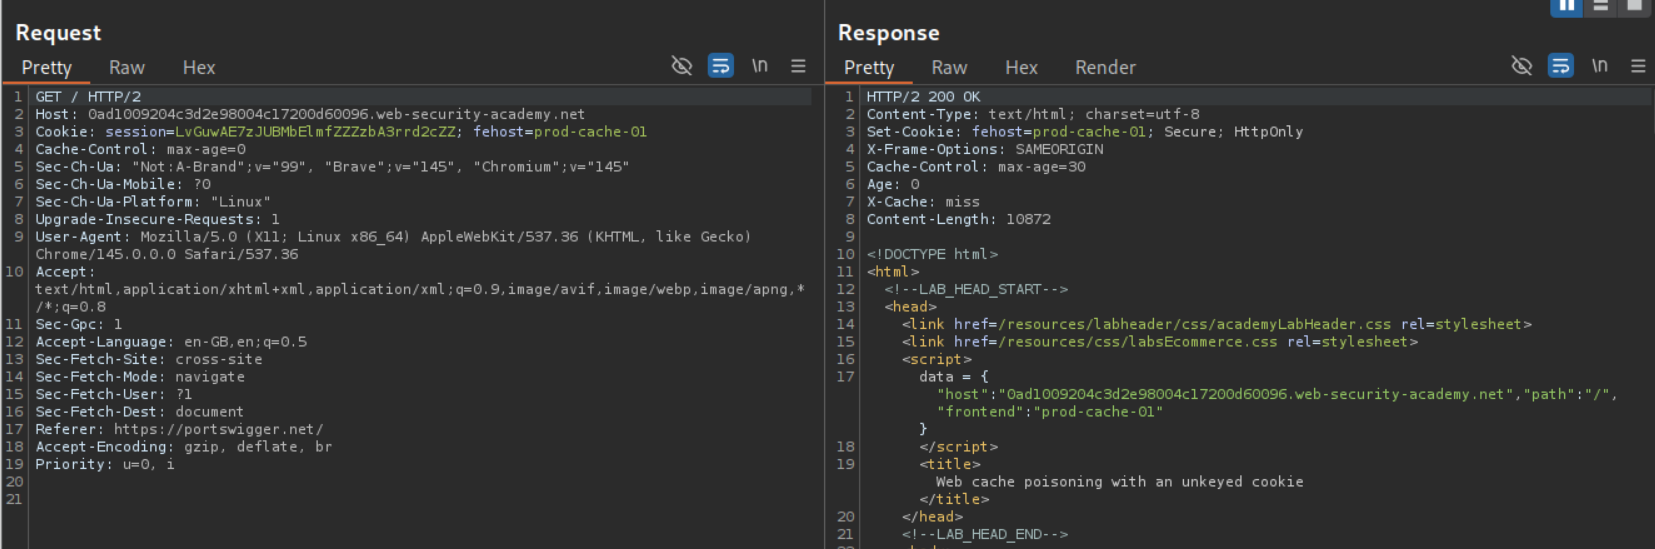This screenshot has height=549, width=1655.
Task: Show non-printable \n characters in Response
Action: pyautogui.click(x=1600, y=66)
